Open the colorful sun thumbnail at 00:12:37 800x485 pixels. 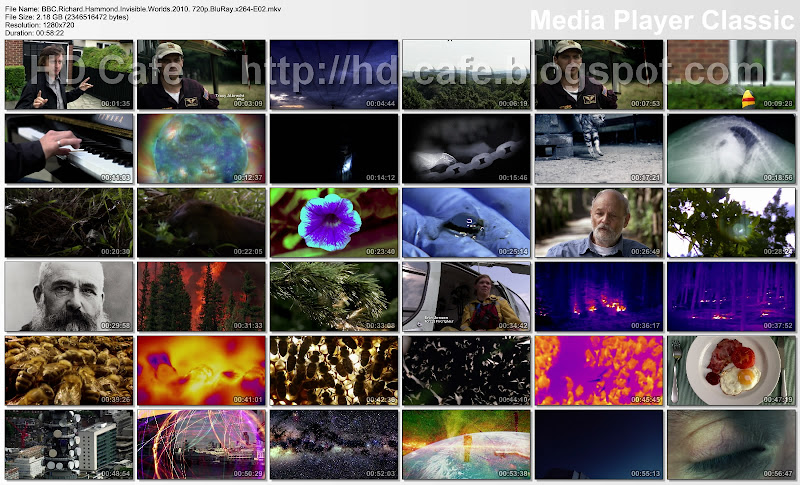click(202, 148)
